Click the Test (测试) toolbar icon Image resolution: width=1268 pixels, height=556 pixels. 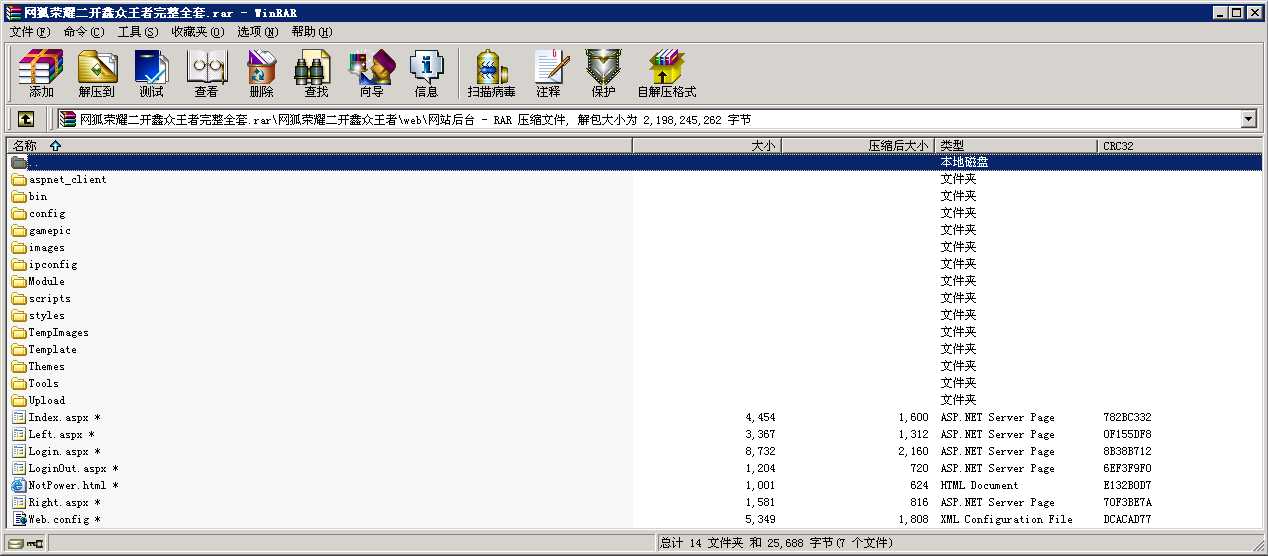(151, 73)
